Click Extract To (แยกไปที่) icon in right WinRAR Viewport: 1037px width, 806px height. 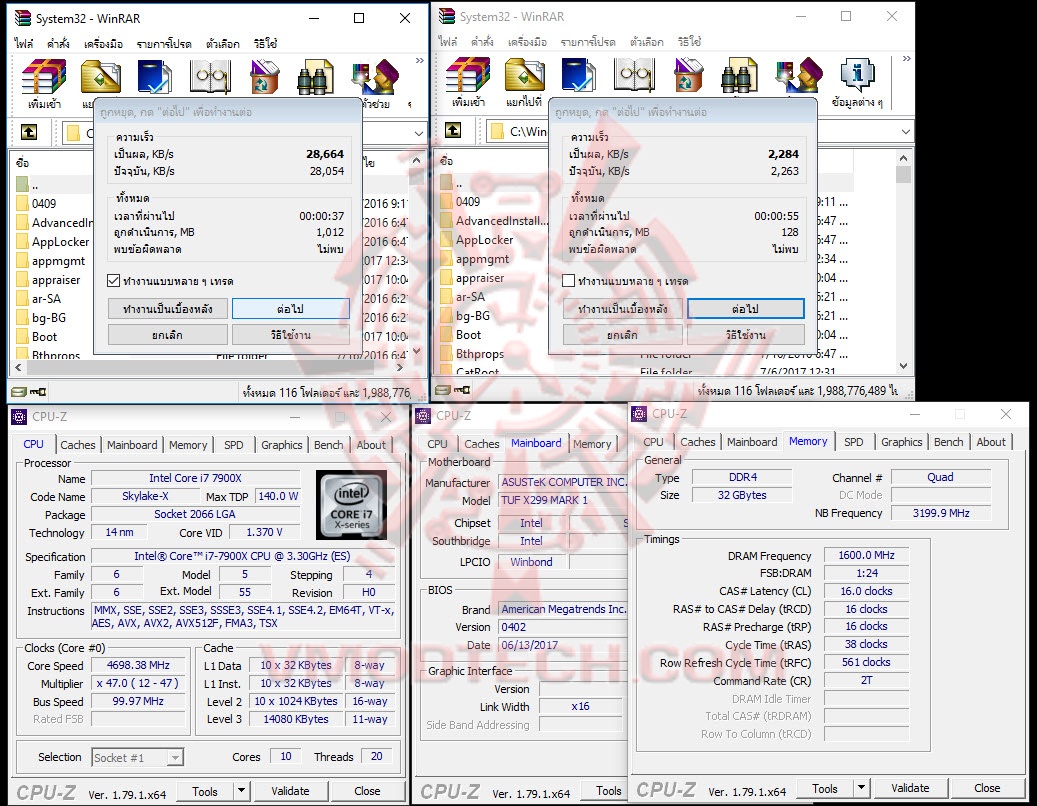(524, 75)
